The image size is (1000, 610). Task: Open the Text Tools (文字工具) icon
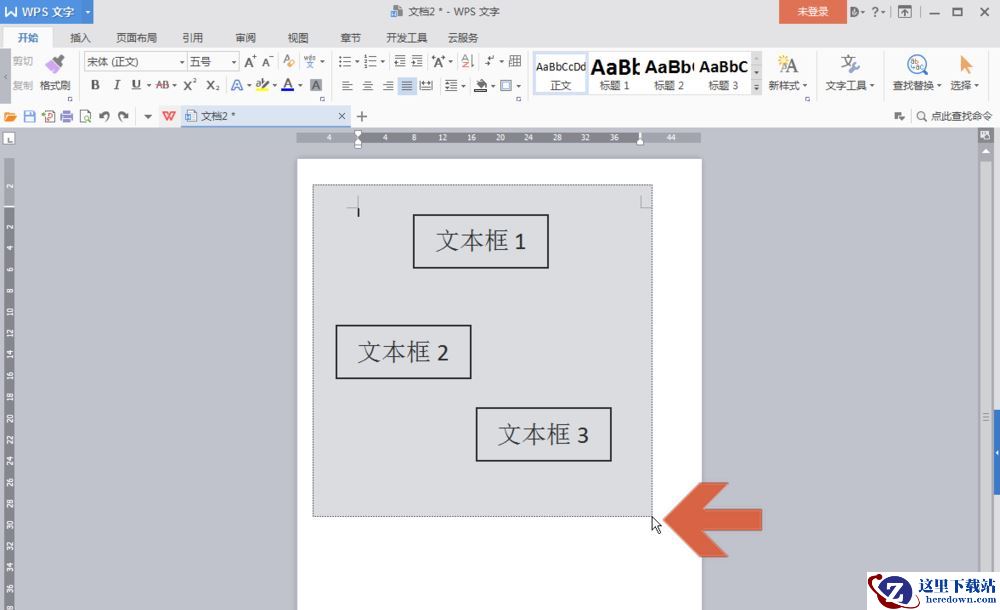pyautogui.click(x=849, y=64)
